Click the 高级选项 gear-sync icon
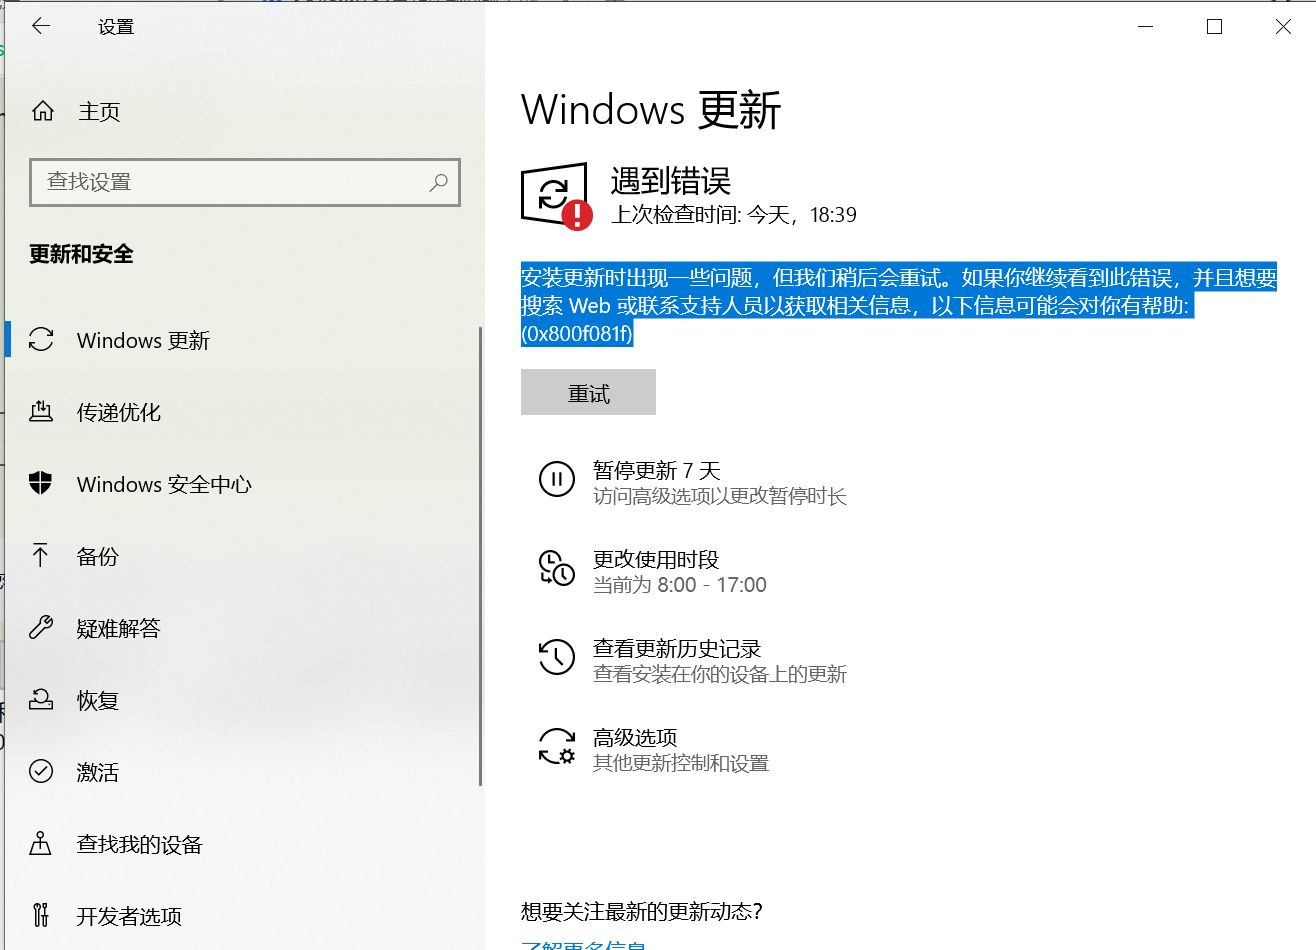This screenshot has width=1316, height=950. [x=556, y=747]
